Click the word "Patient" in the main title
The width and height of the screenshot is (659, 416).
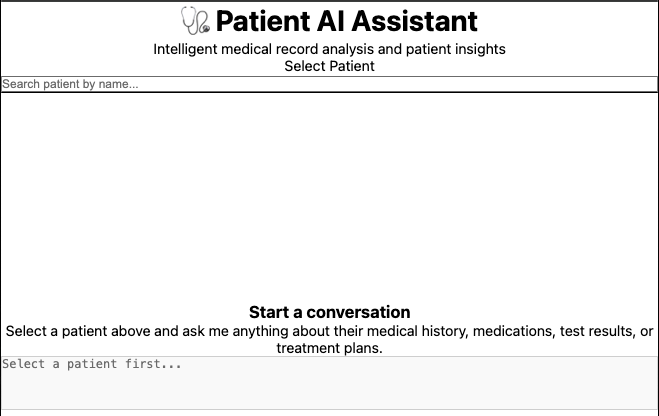(261, 21)
